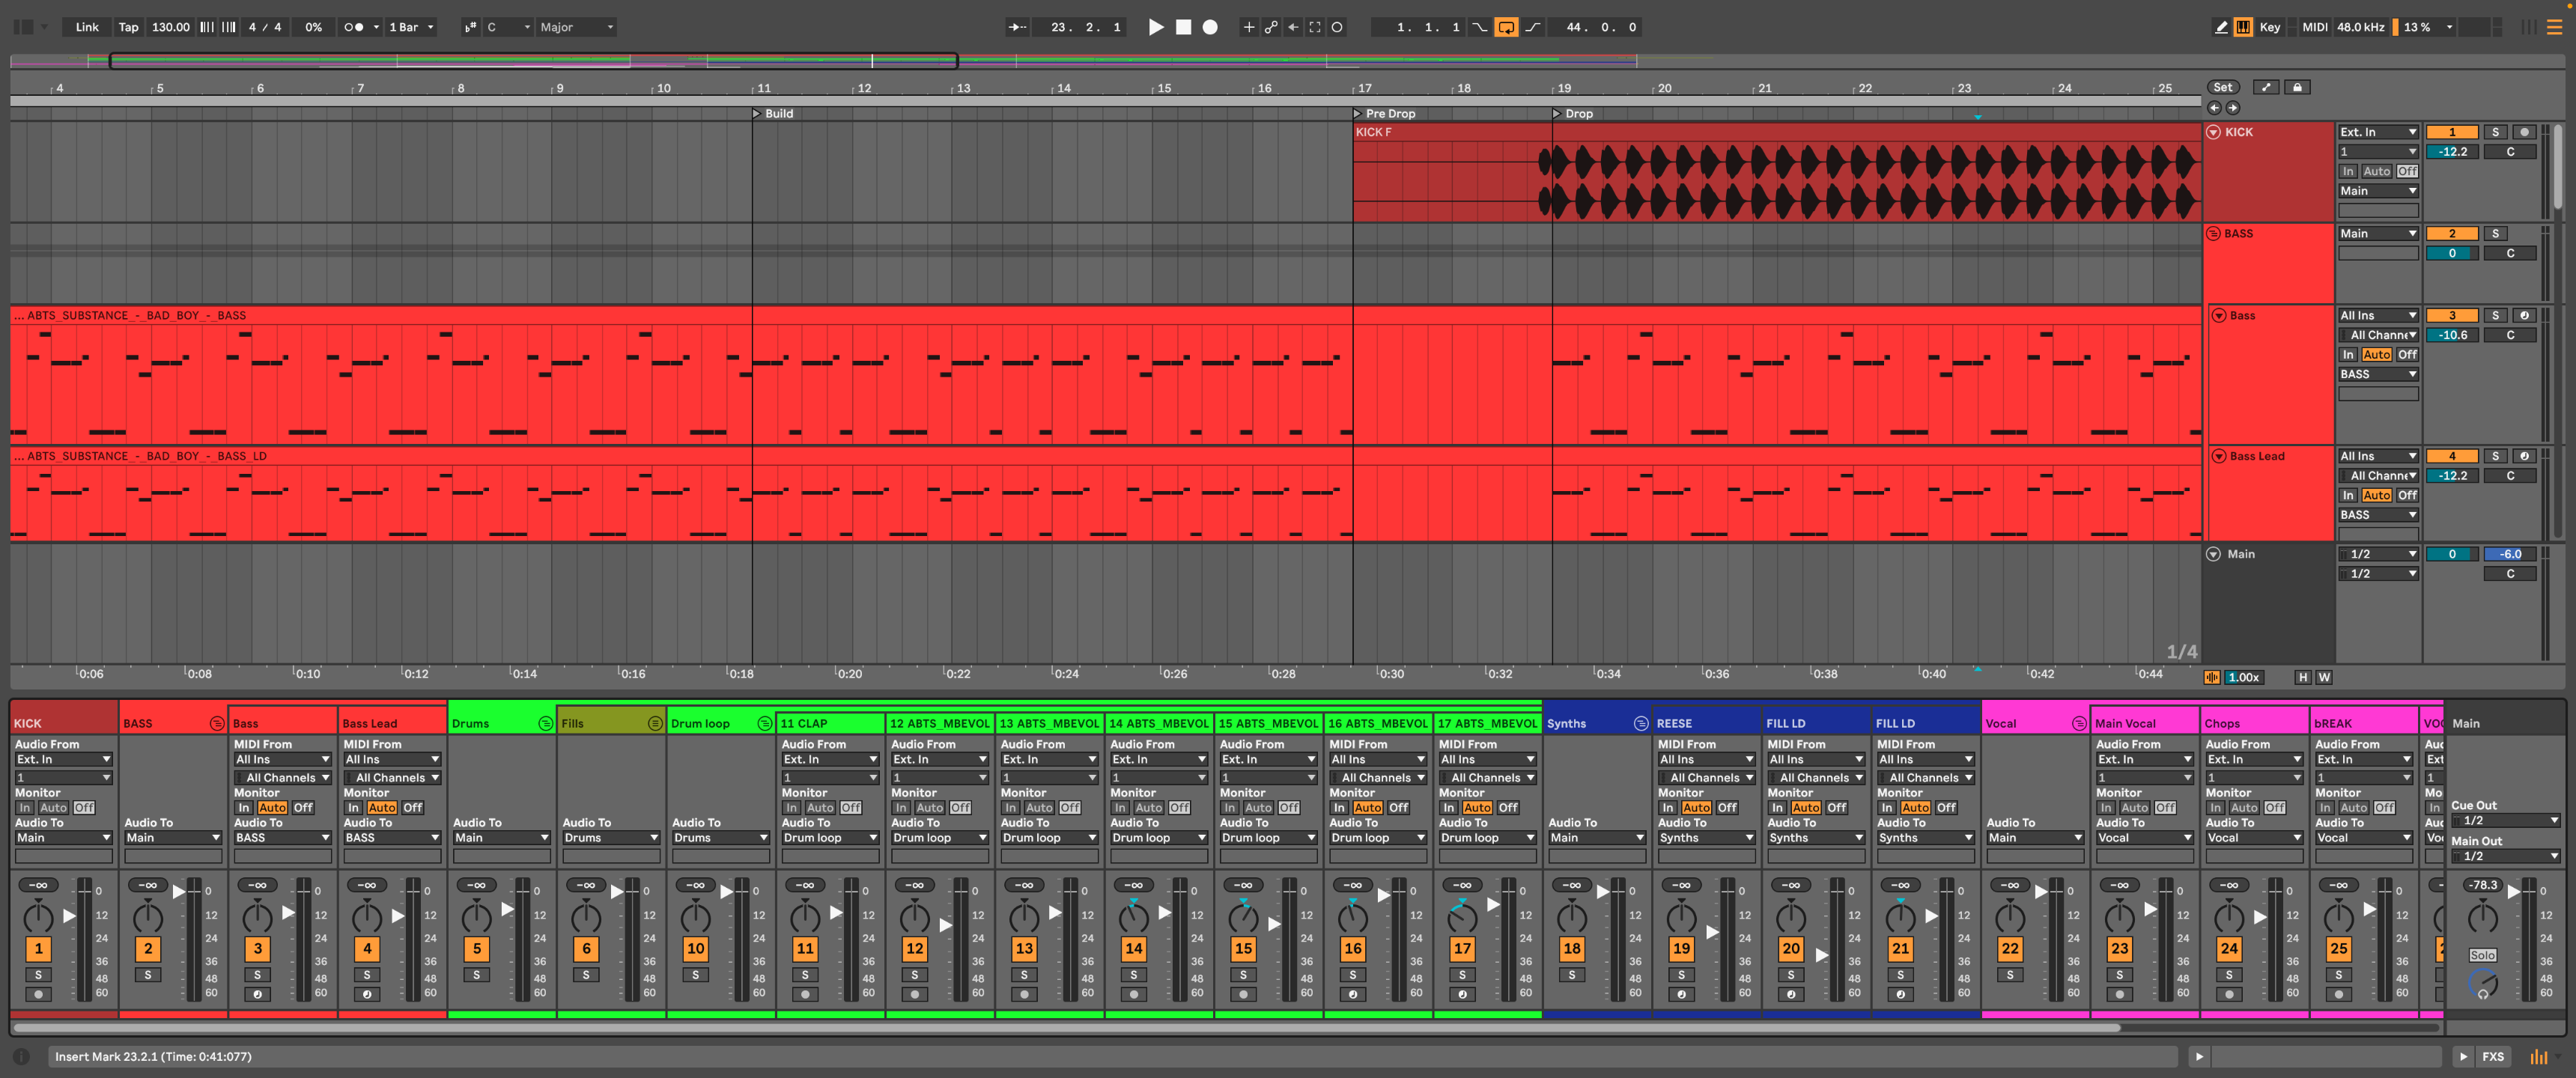This screenshot has height=1078, width=2576.
Task: Open the Major scale dropdown
Action: coord(576,27)
